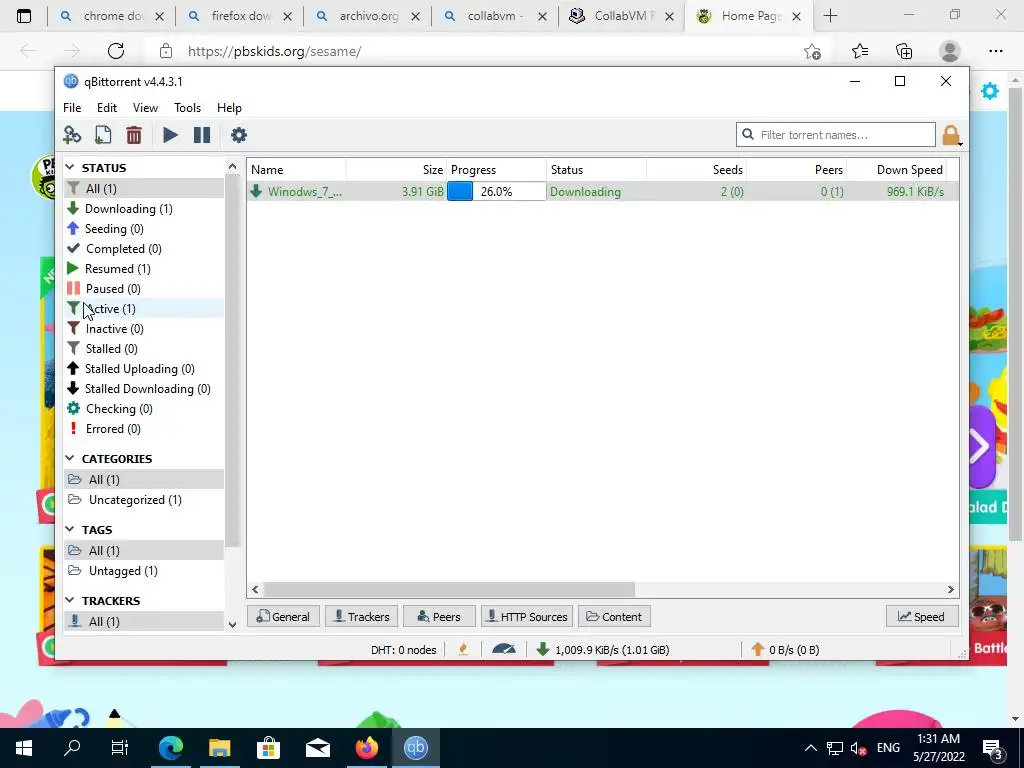Click the lock UI padlock icon
Screen dimensions: 1024x768
[x=951, y=135]
